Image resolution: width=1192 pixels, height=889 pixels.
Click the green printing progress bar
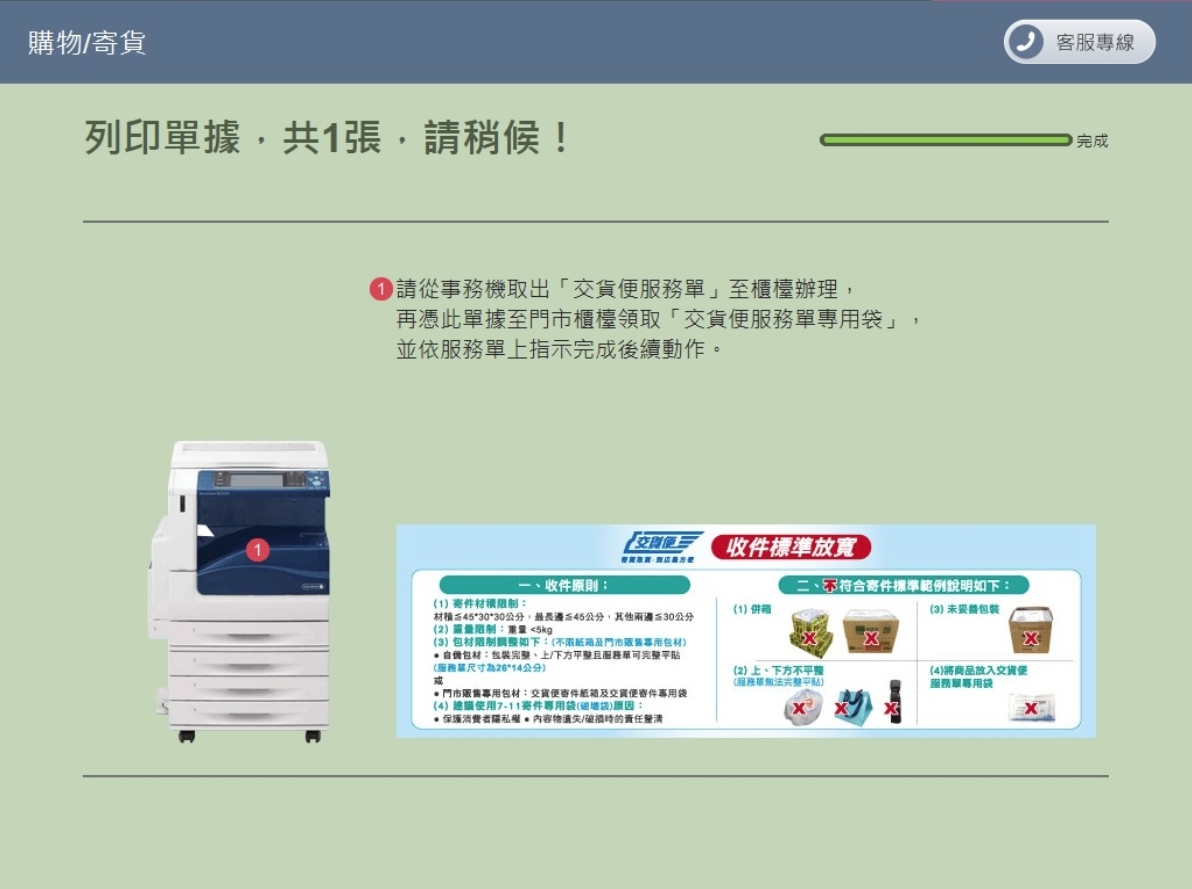coord(945,140)
